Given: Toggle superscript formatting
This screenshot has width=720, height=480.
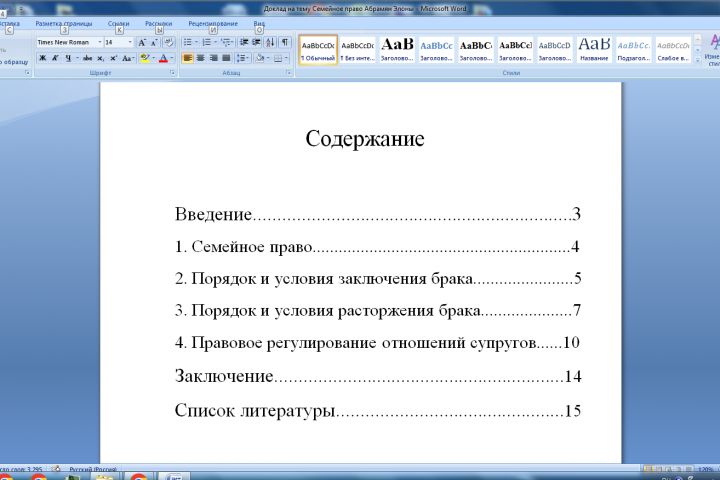Looking at the screenshot, I should click(x=113, y=58).
